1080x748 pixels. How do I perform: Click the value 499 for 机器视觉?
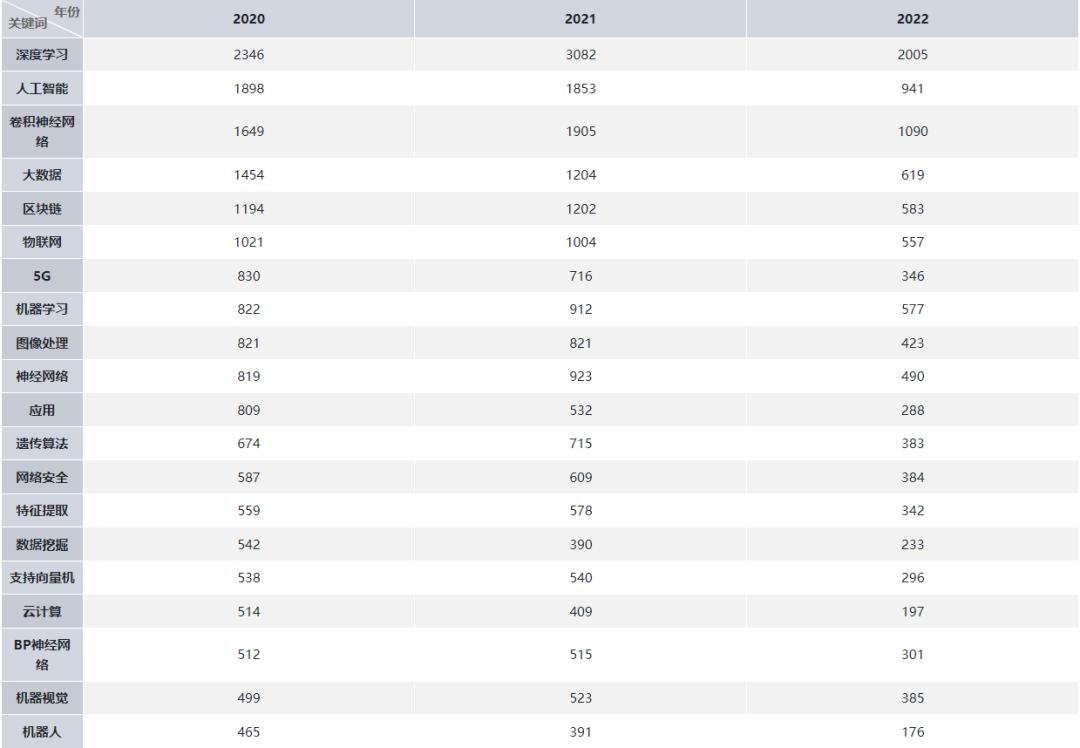click(x=249, y=698)
